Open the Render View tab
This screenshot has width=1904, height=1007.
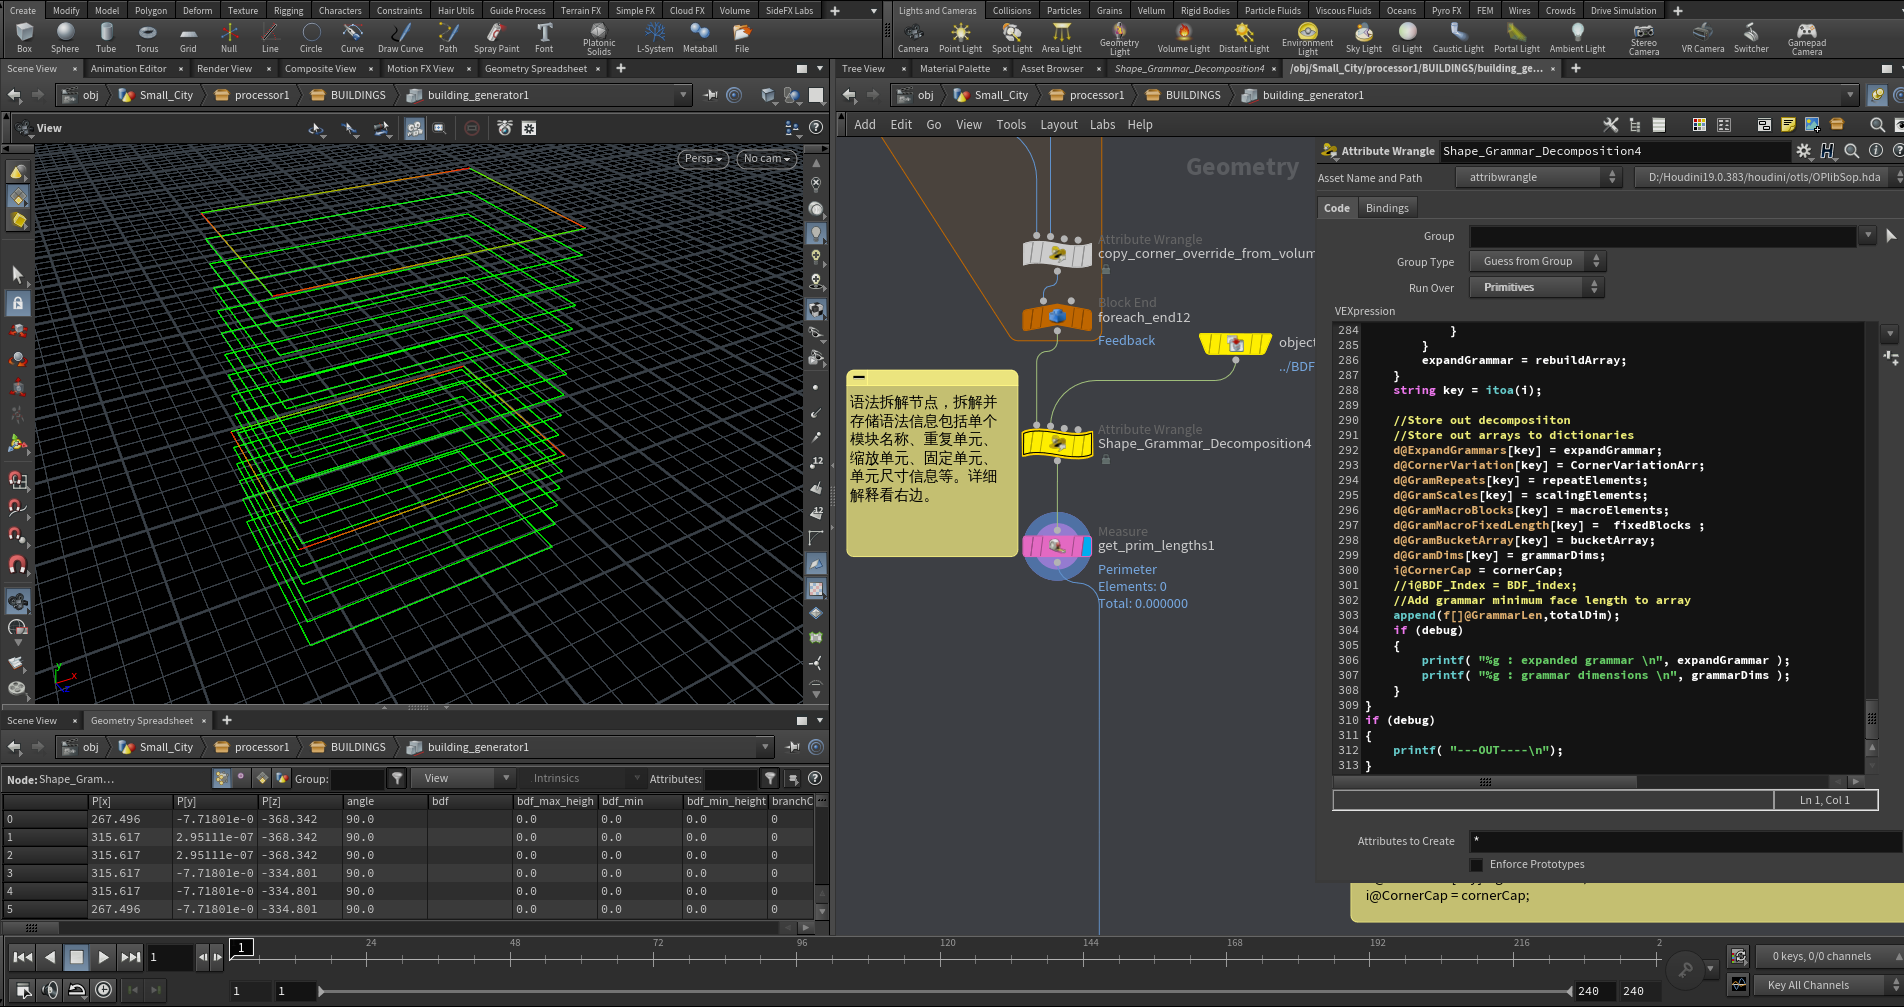pos(224,69)
